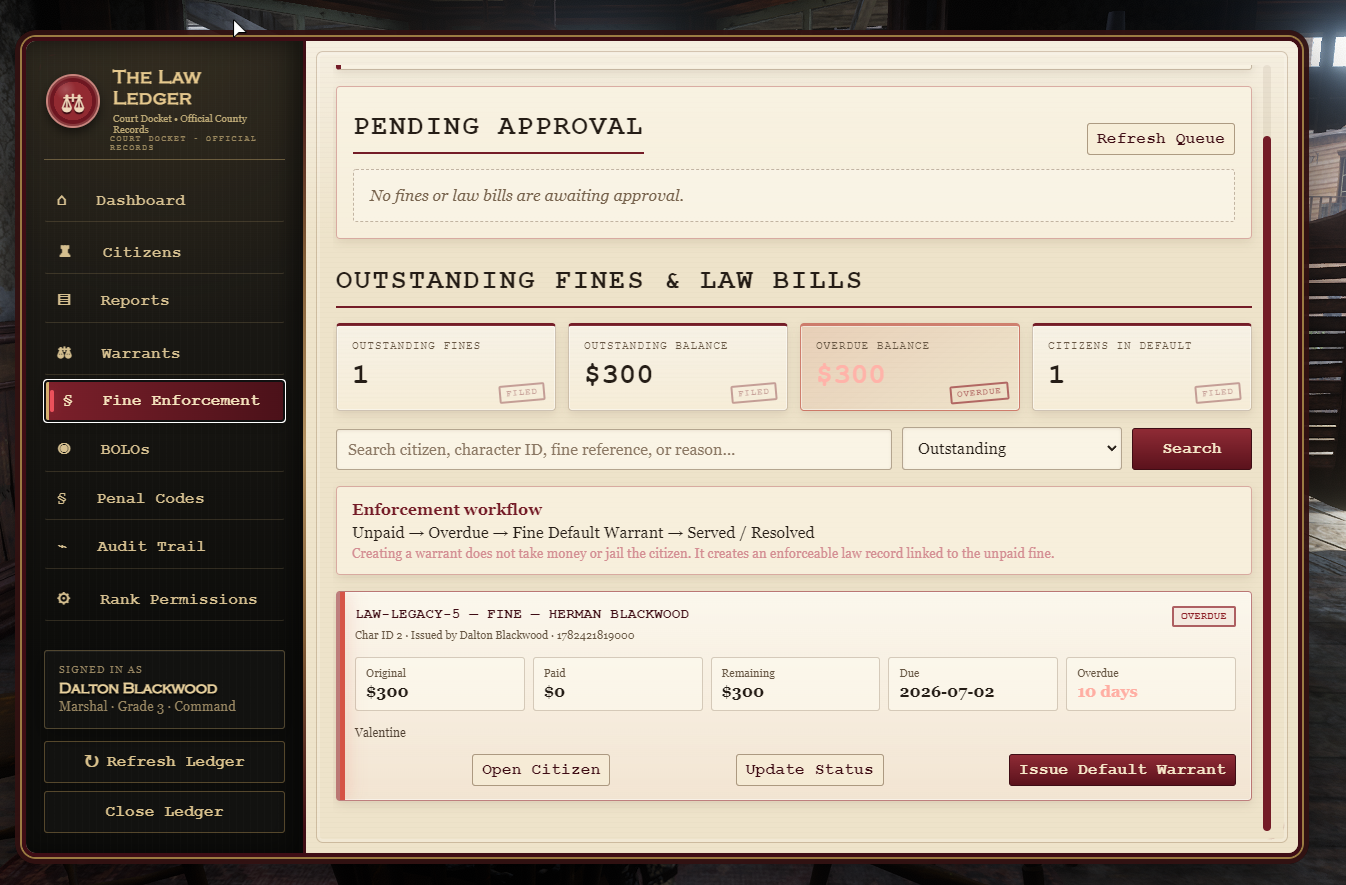1346x885 pixels.
Task: Click the vertical scrollbar of the ledger
Action: point(1267,483)
